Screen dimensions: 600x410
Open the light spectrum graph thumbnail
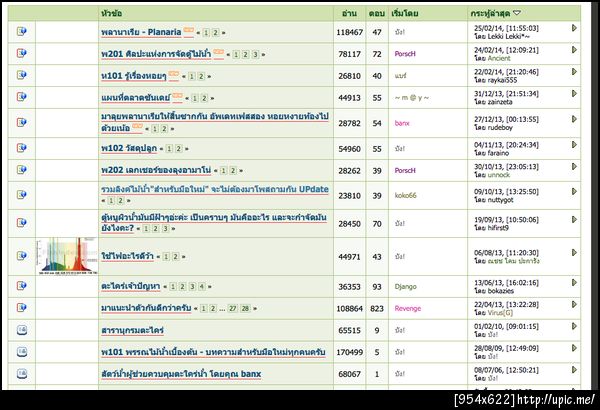tap(67, 256)
